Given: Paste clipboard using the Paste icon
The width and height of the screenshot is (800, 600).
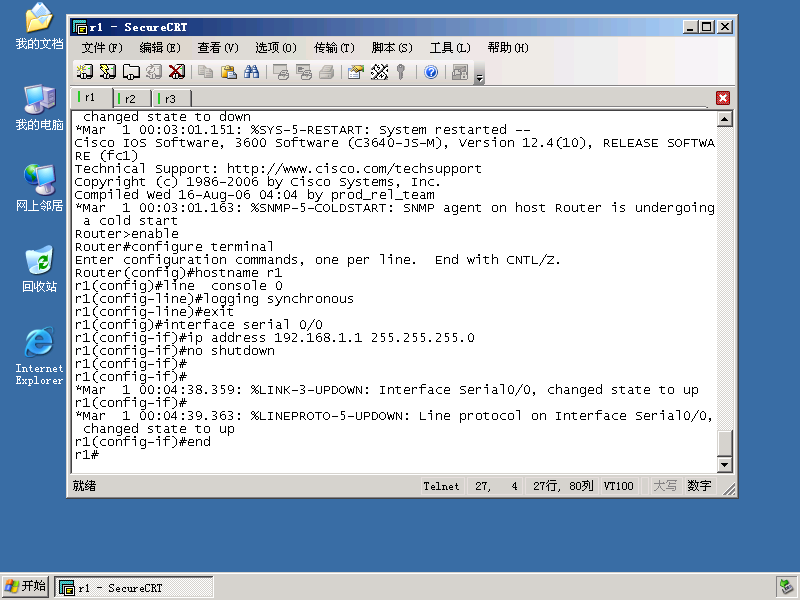Looking at the screenshot, I should 229,72.
